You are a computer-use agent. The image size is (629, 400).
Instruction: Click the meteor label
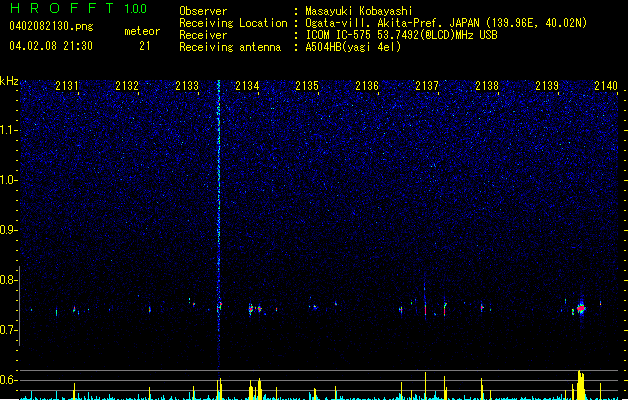142,31
